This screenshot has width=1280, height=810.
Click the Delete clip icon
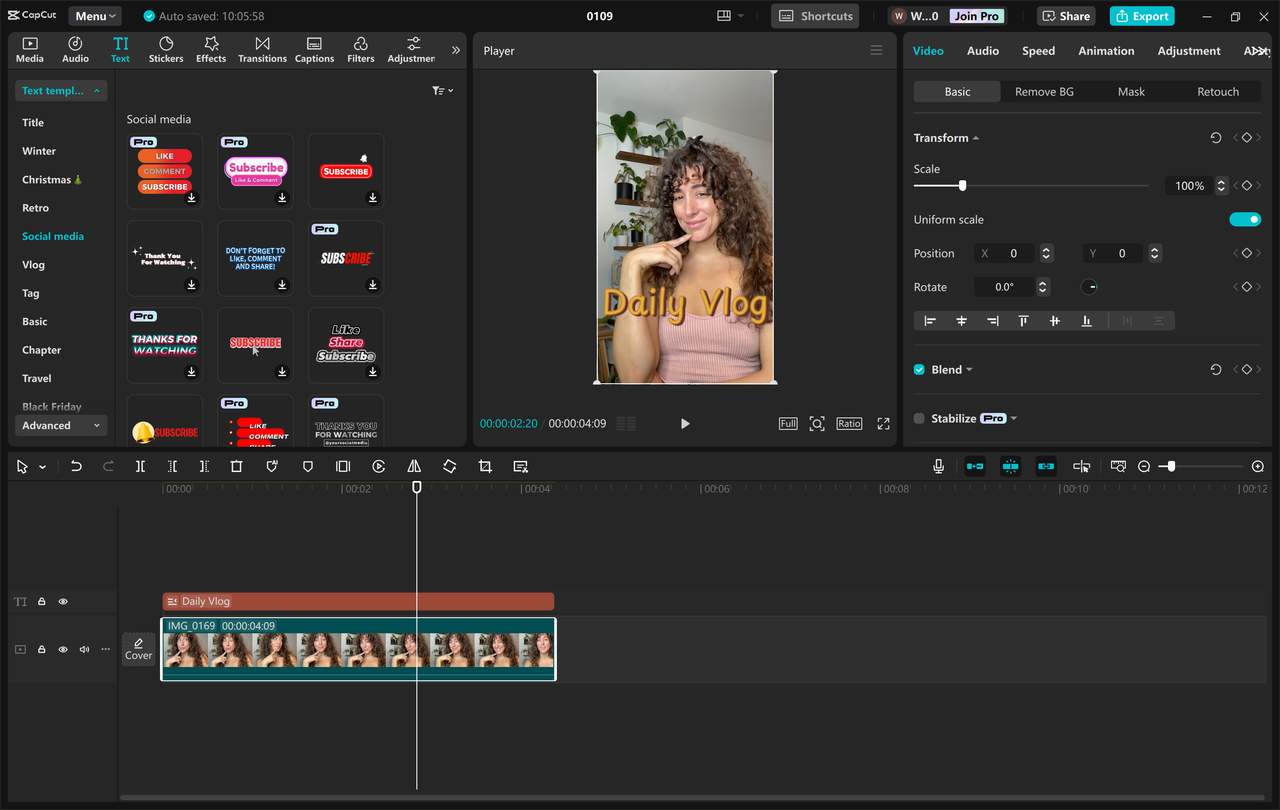236,466
